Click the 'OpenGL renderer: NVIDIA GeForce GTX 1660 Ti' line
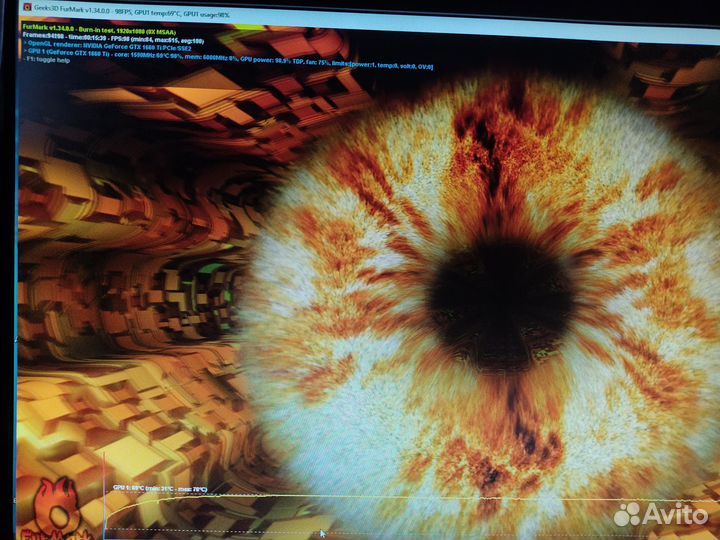The width and height of the screenshot is (720, 540). click(107, 45)
